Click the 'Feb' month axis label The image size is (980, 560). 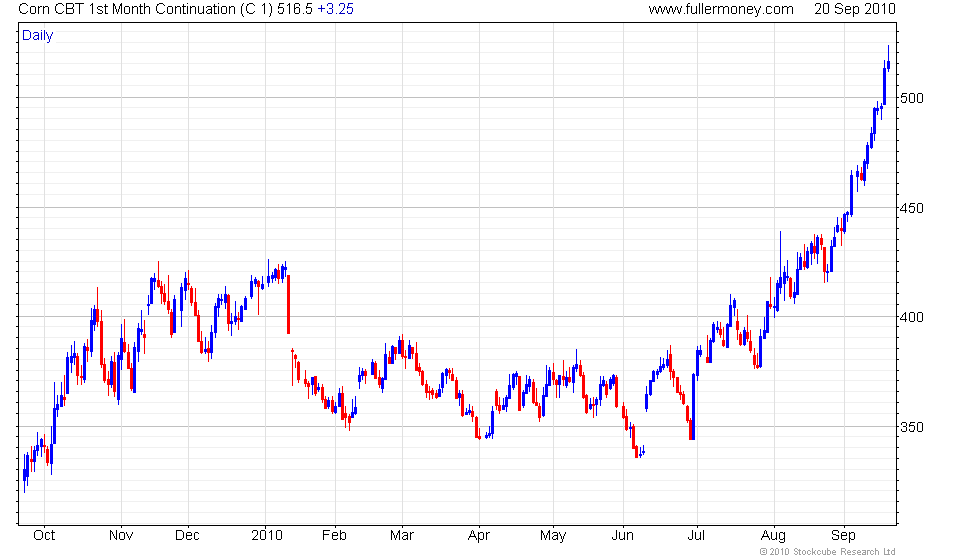(x=334, y=536)
